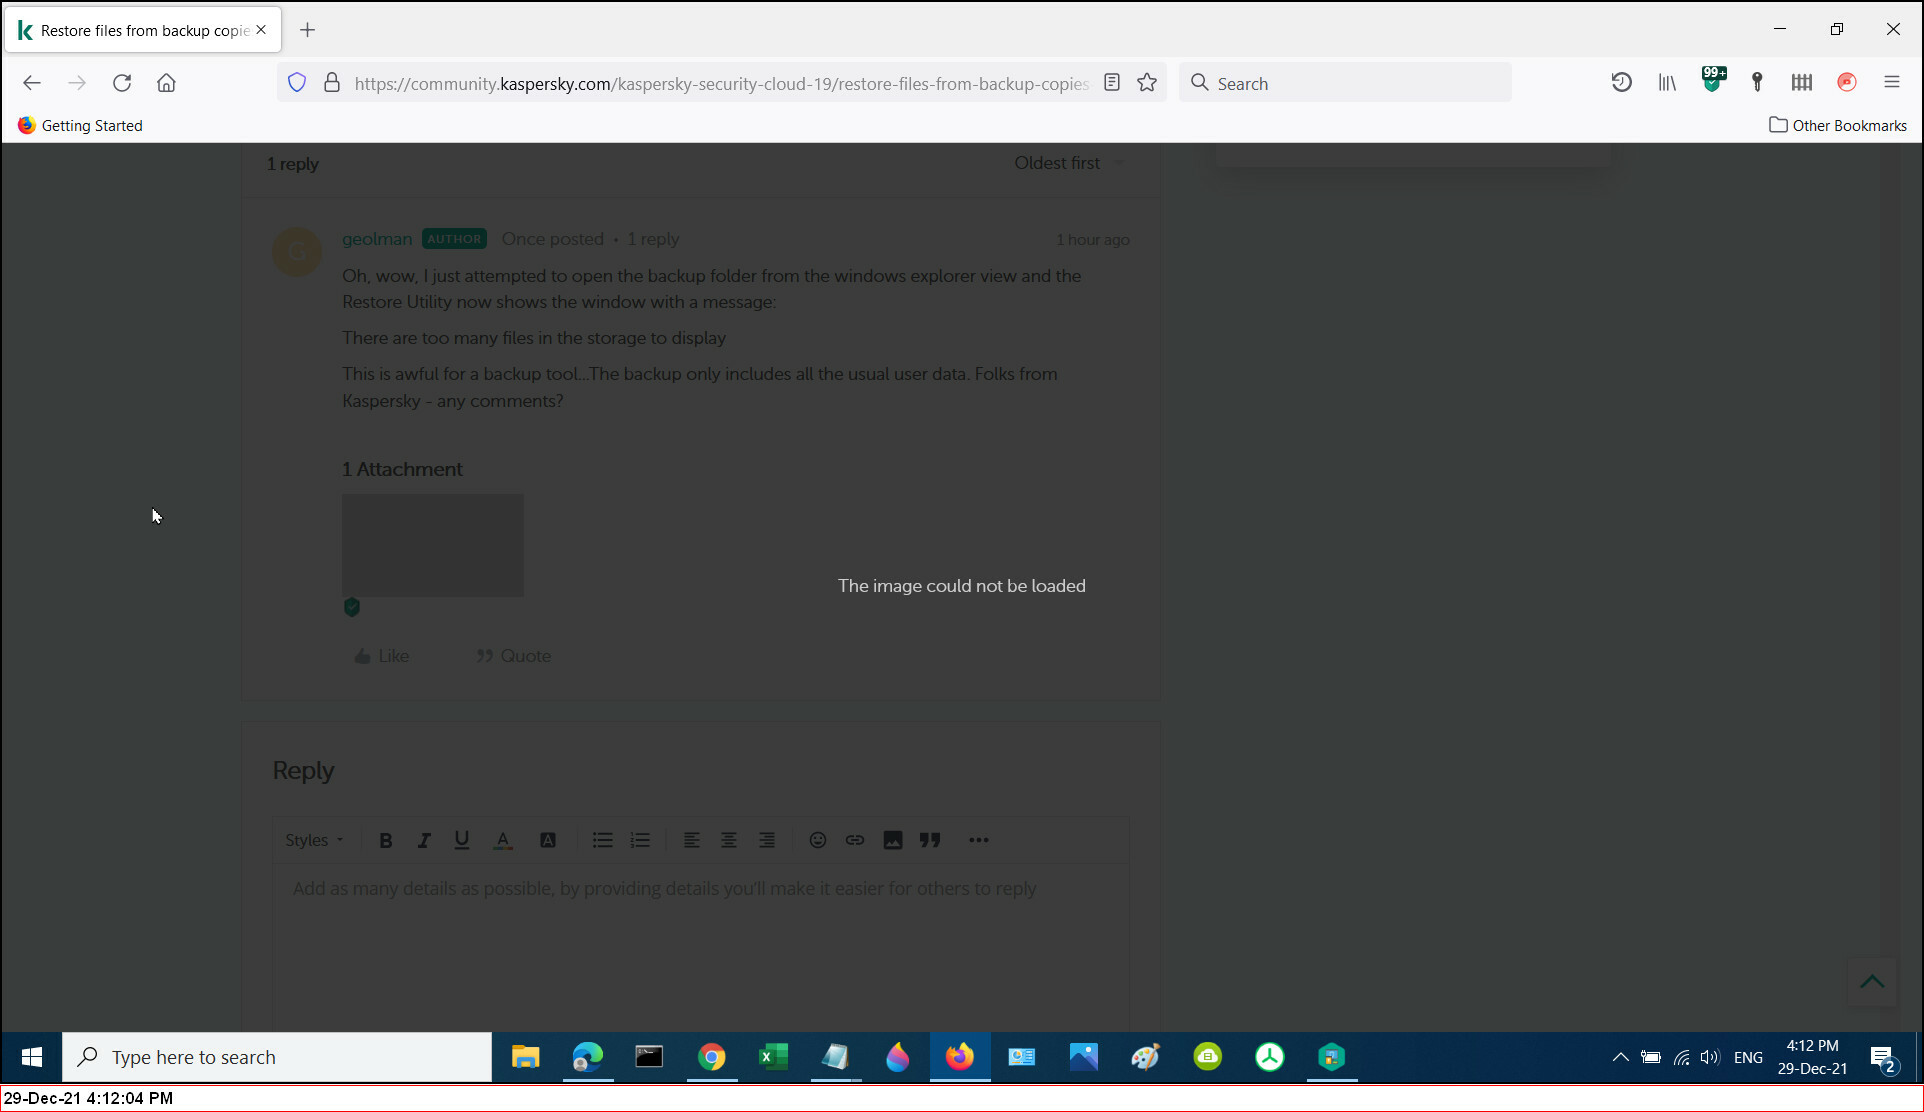Open the notification center

point(1883,1058)
